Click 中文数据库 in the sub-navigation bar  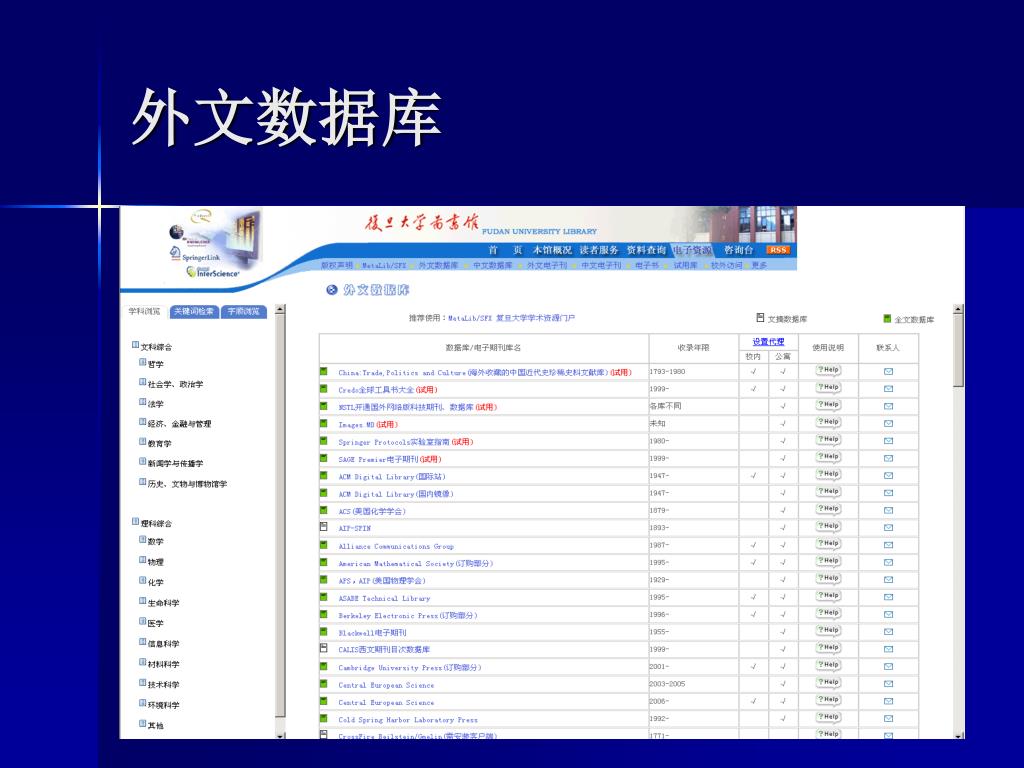[493, 265]
